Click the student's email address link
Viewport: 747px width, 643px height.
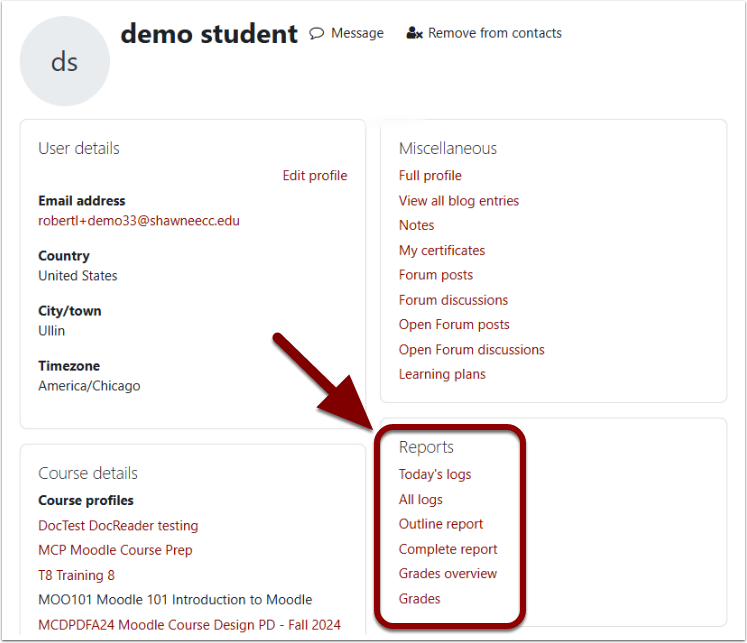coord(139,221)
